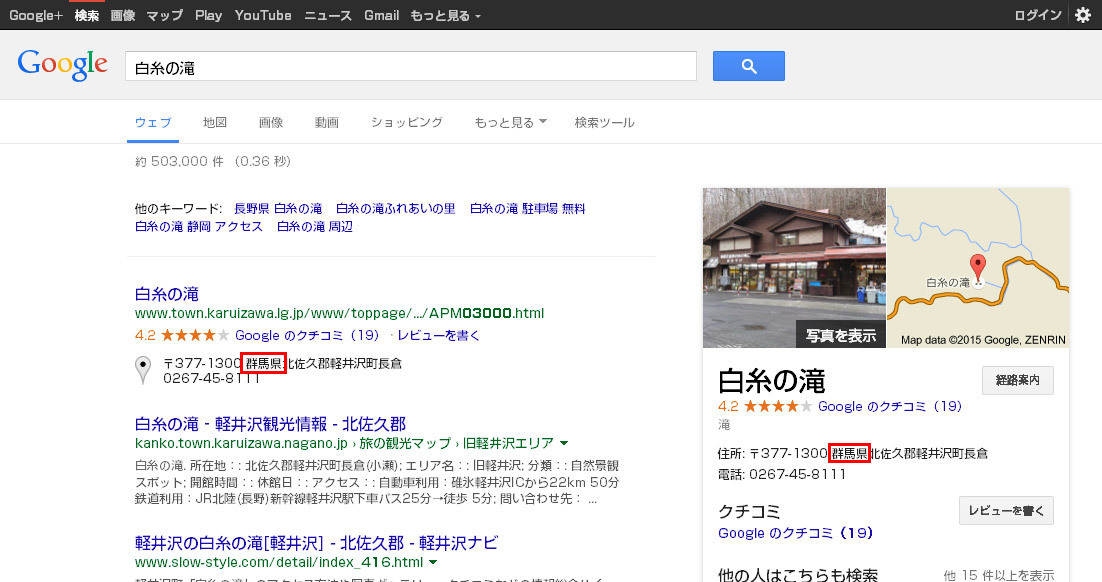Viewport: 1102px width, 582px height.
Task: Click related keyword 白糸の滝 静岡 アクセス
Action: tap(199, 226)
